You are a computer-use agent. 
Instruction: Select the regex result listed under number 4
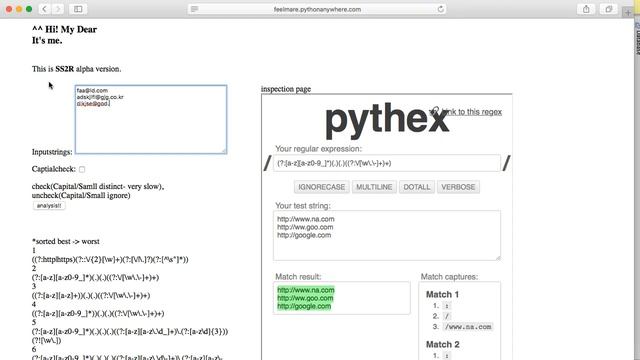pyautogui.click(x=98, y=313)
